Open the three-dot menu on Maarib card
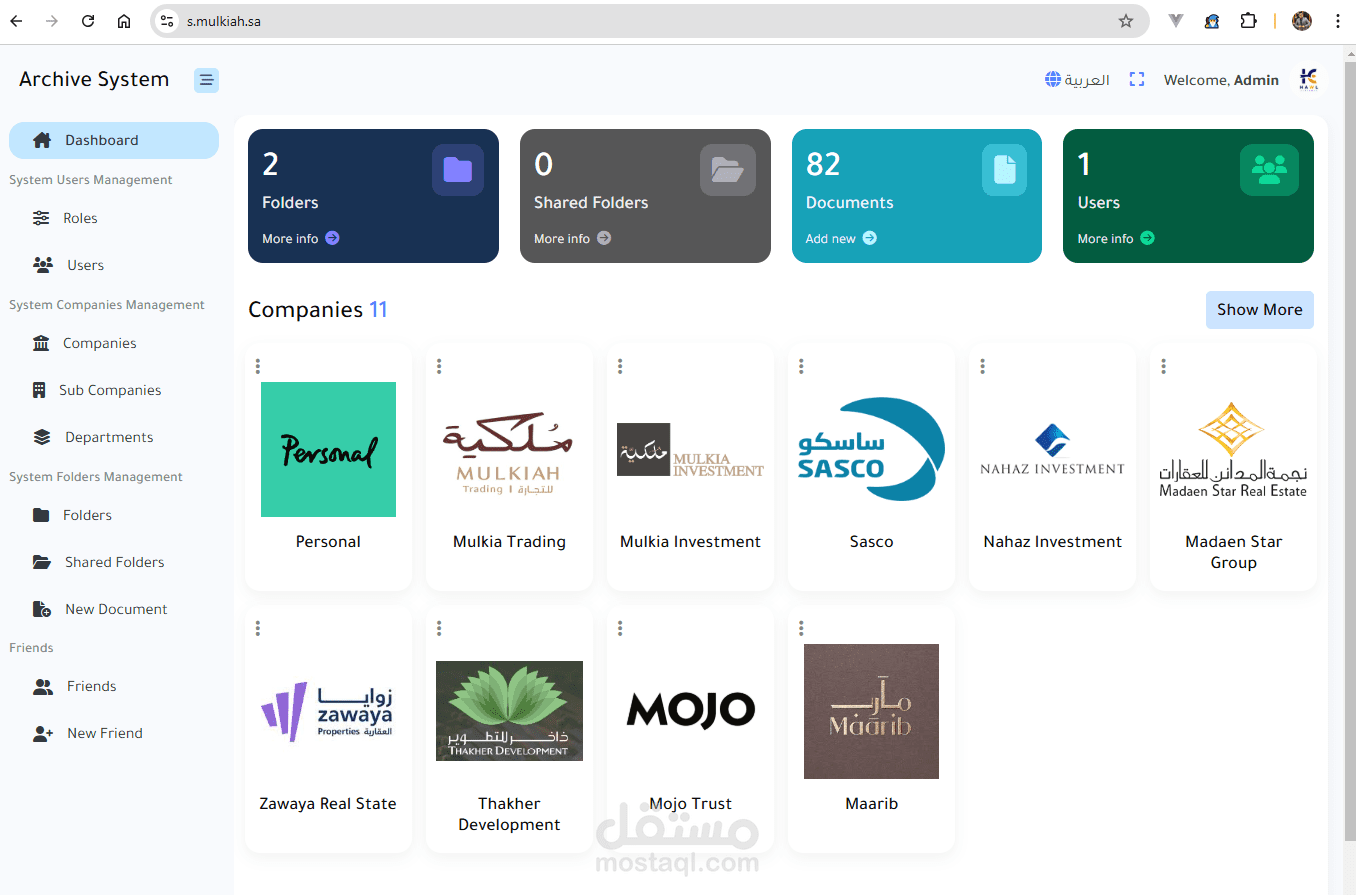This screenshot has width=1356, height=895. (801, 628)
